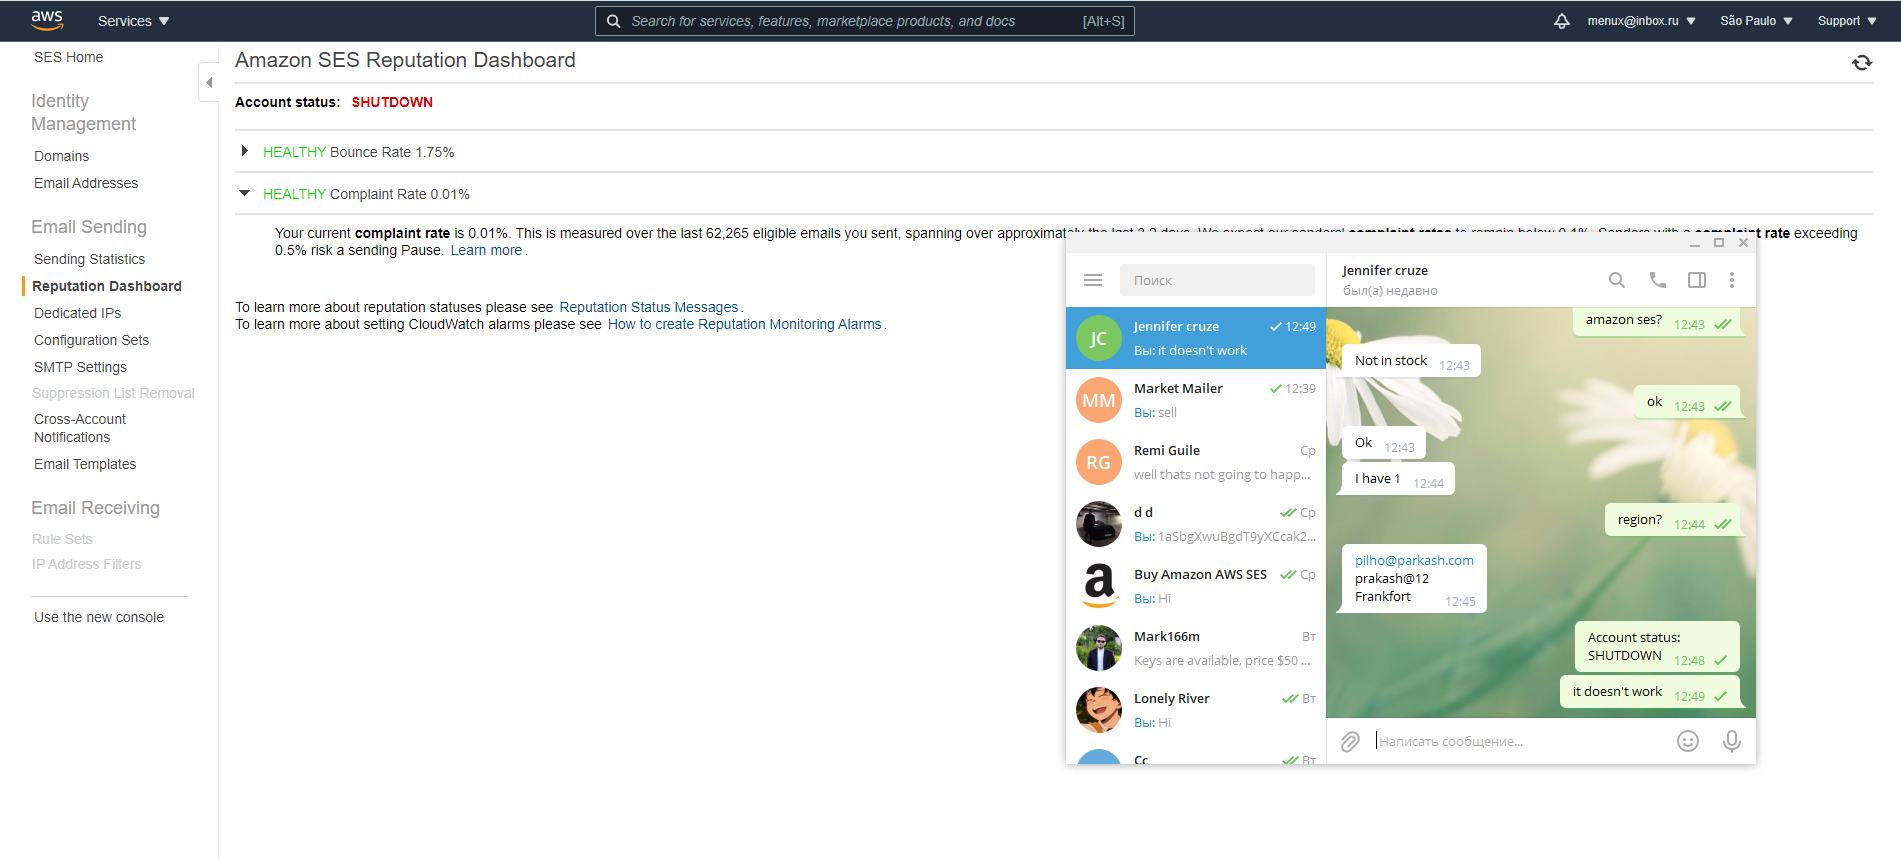Open the Market Mailer chat
1901x860 pixels.
click(1196, 400)
